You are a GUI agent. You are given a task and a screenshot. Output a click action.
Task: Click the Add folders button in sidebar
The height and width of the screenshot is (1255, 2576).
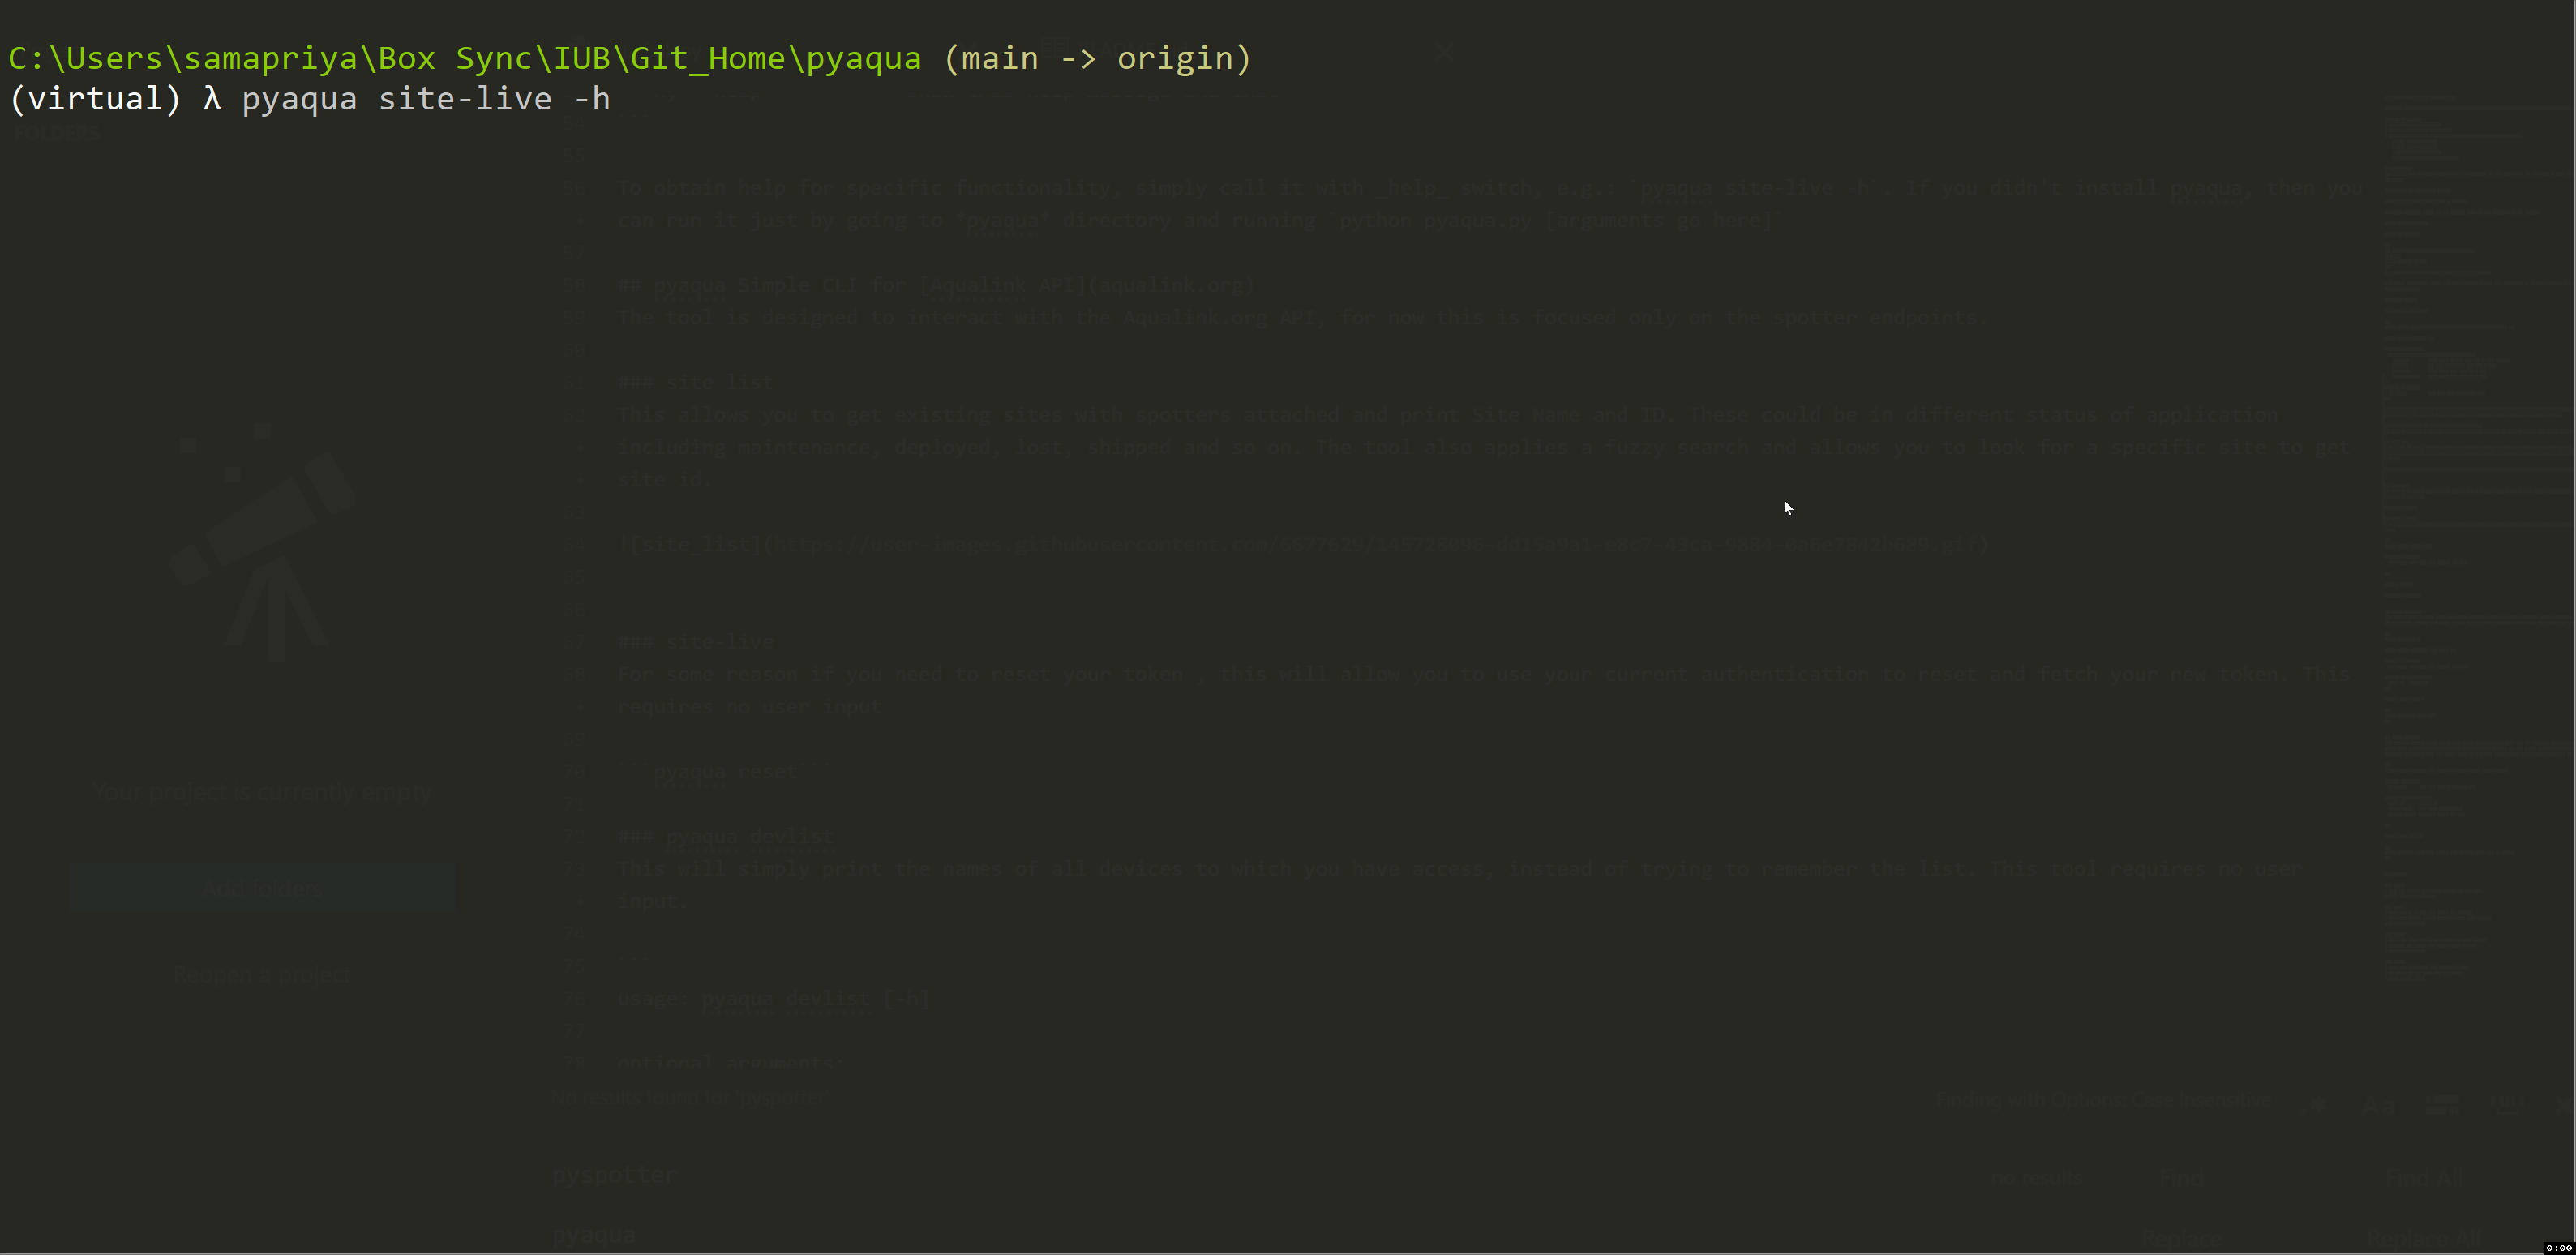[x=263, y=888]
